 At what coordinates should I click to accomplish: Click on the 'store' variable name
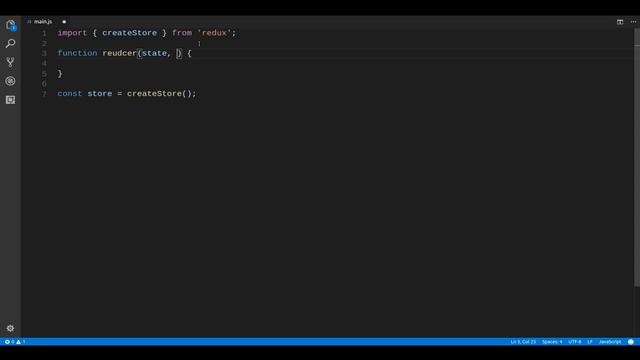100,93
